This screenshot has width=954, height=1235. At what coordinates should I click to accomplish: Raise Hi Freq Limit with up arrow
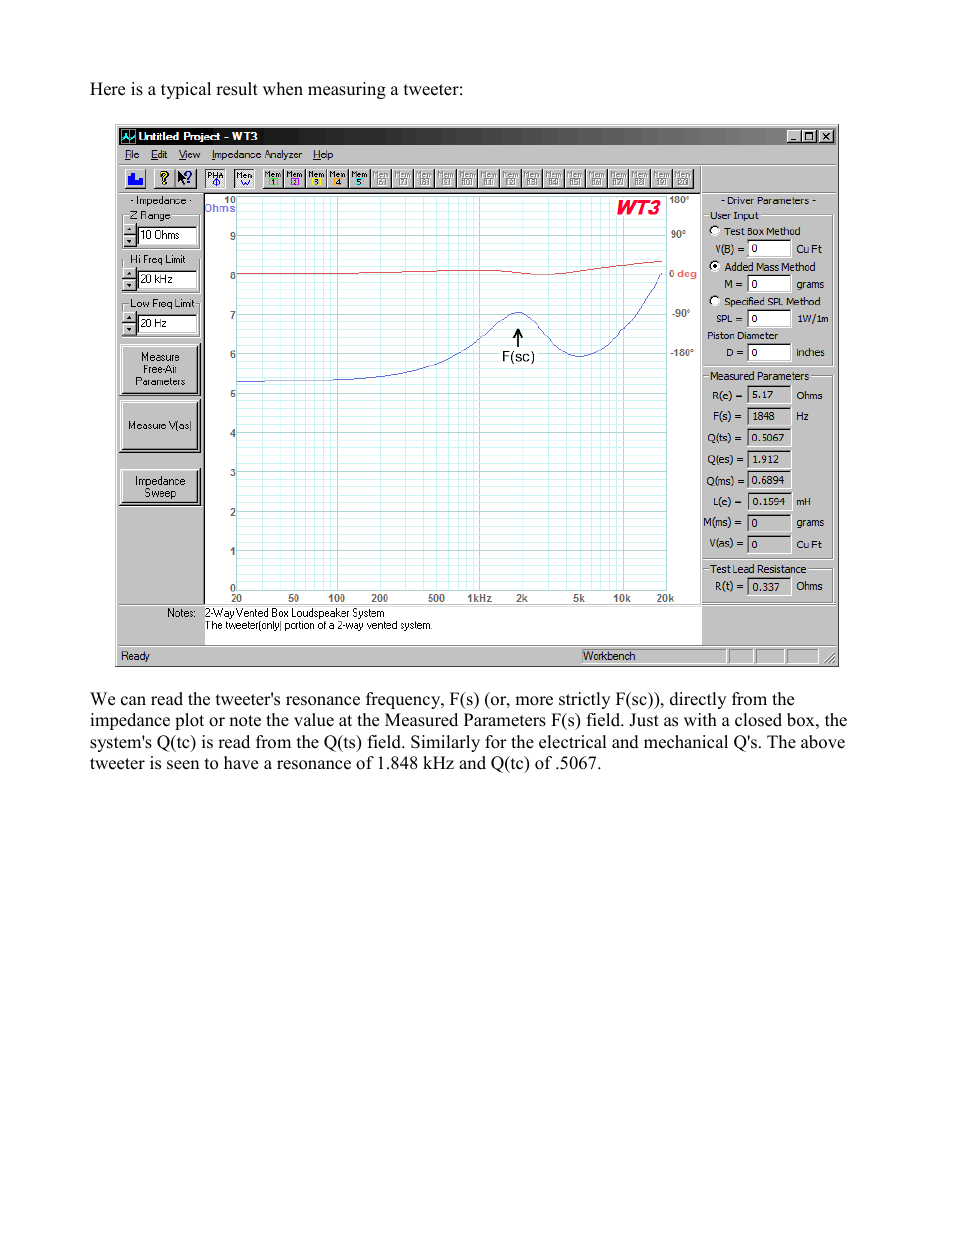click(x=129, y=274)
